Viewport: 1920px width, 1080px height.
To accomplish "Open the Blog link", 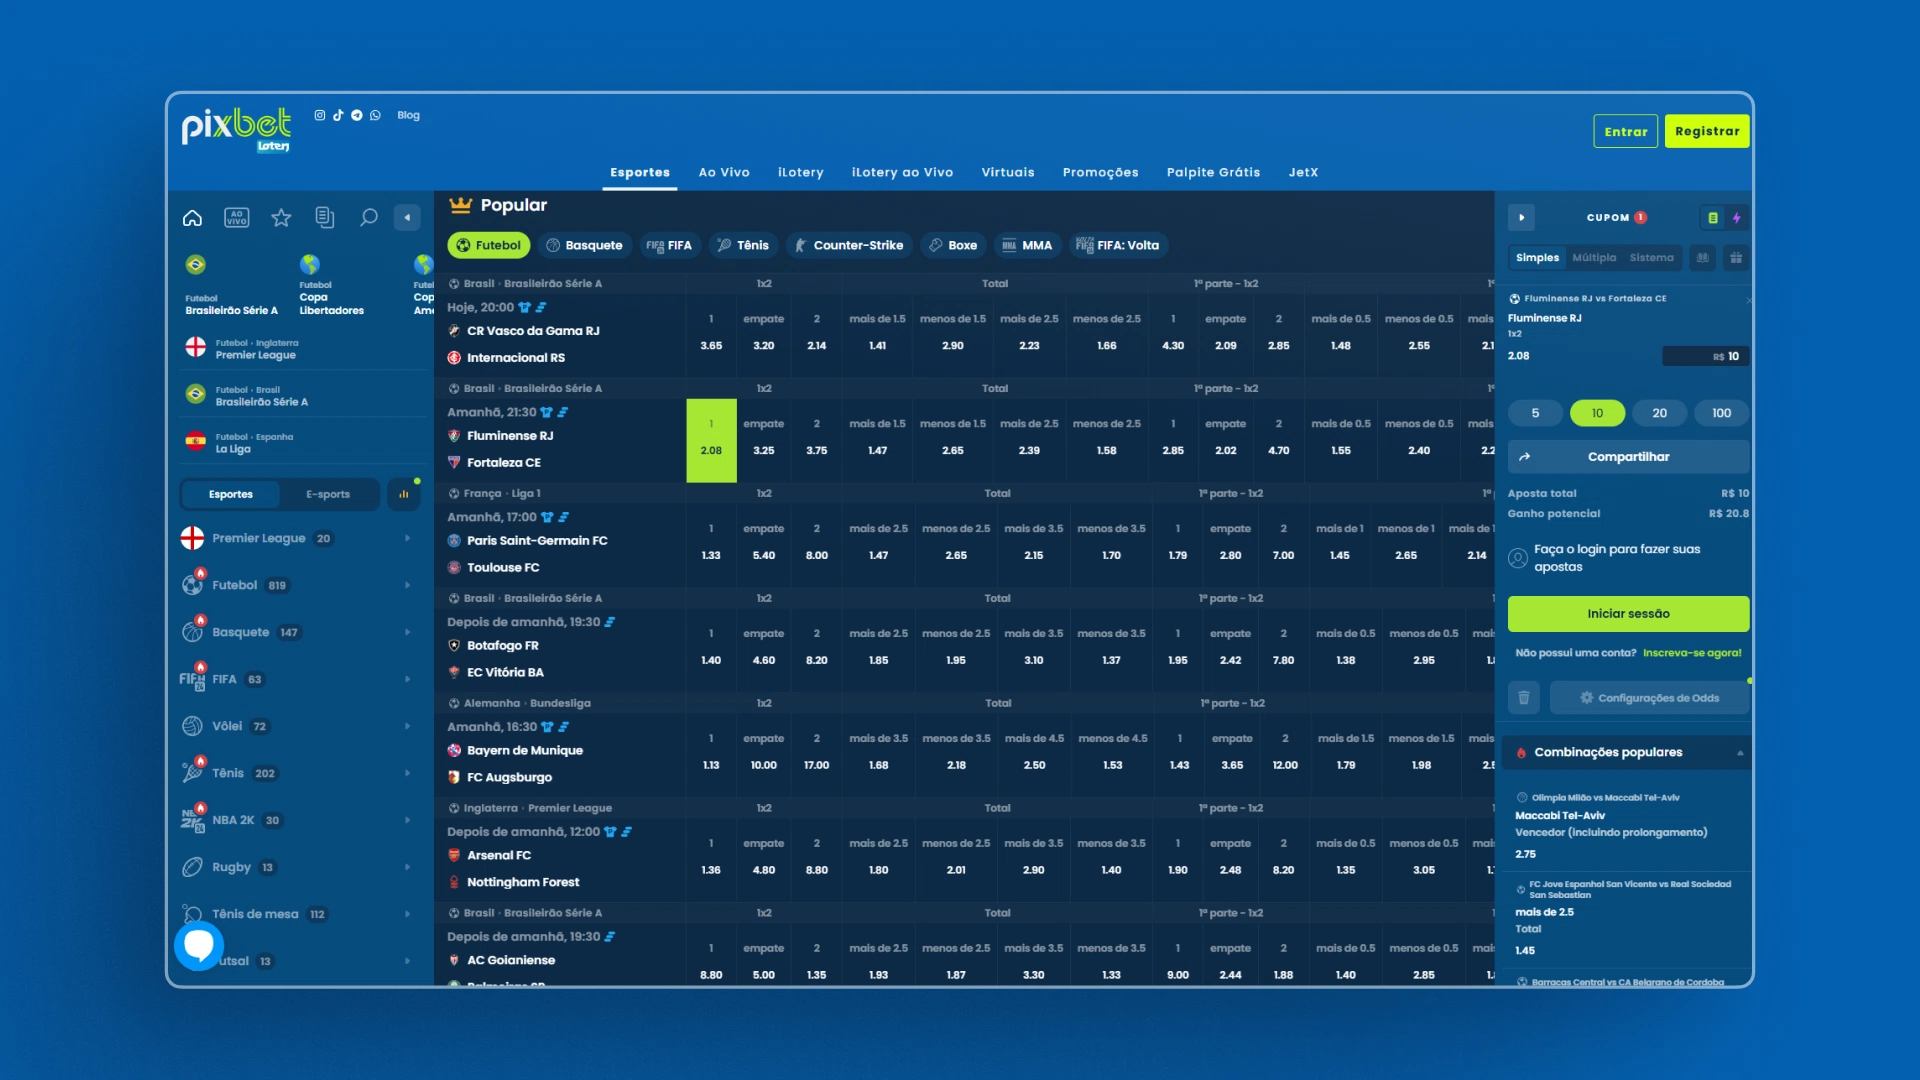I will (408, 115).
